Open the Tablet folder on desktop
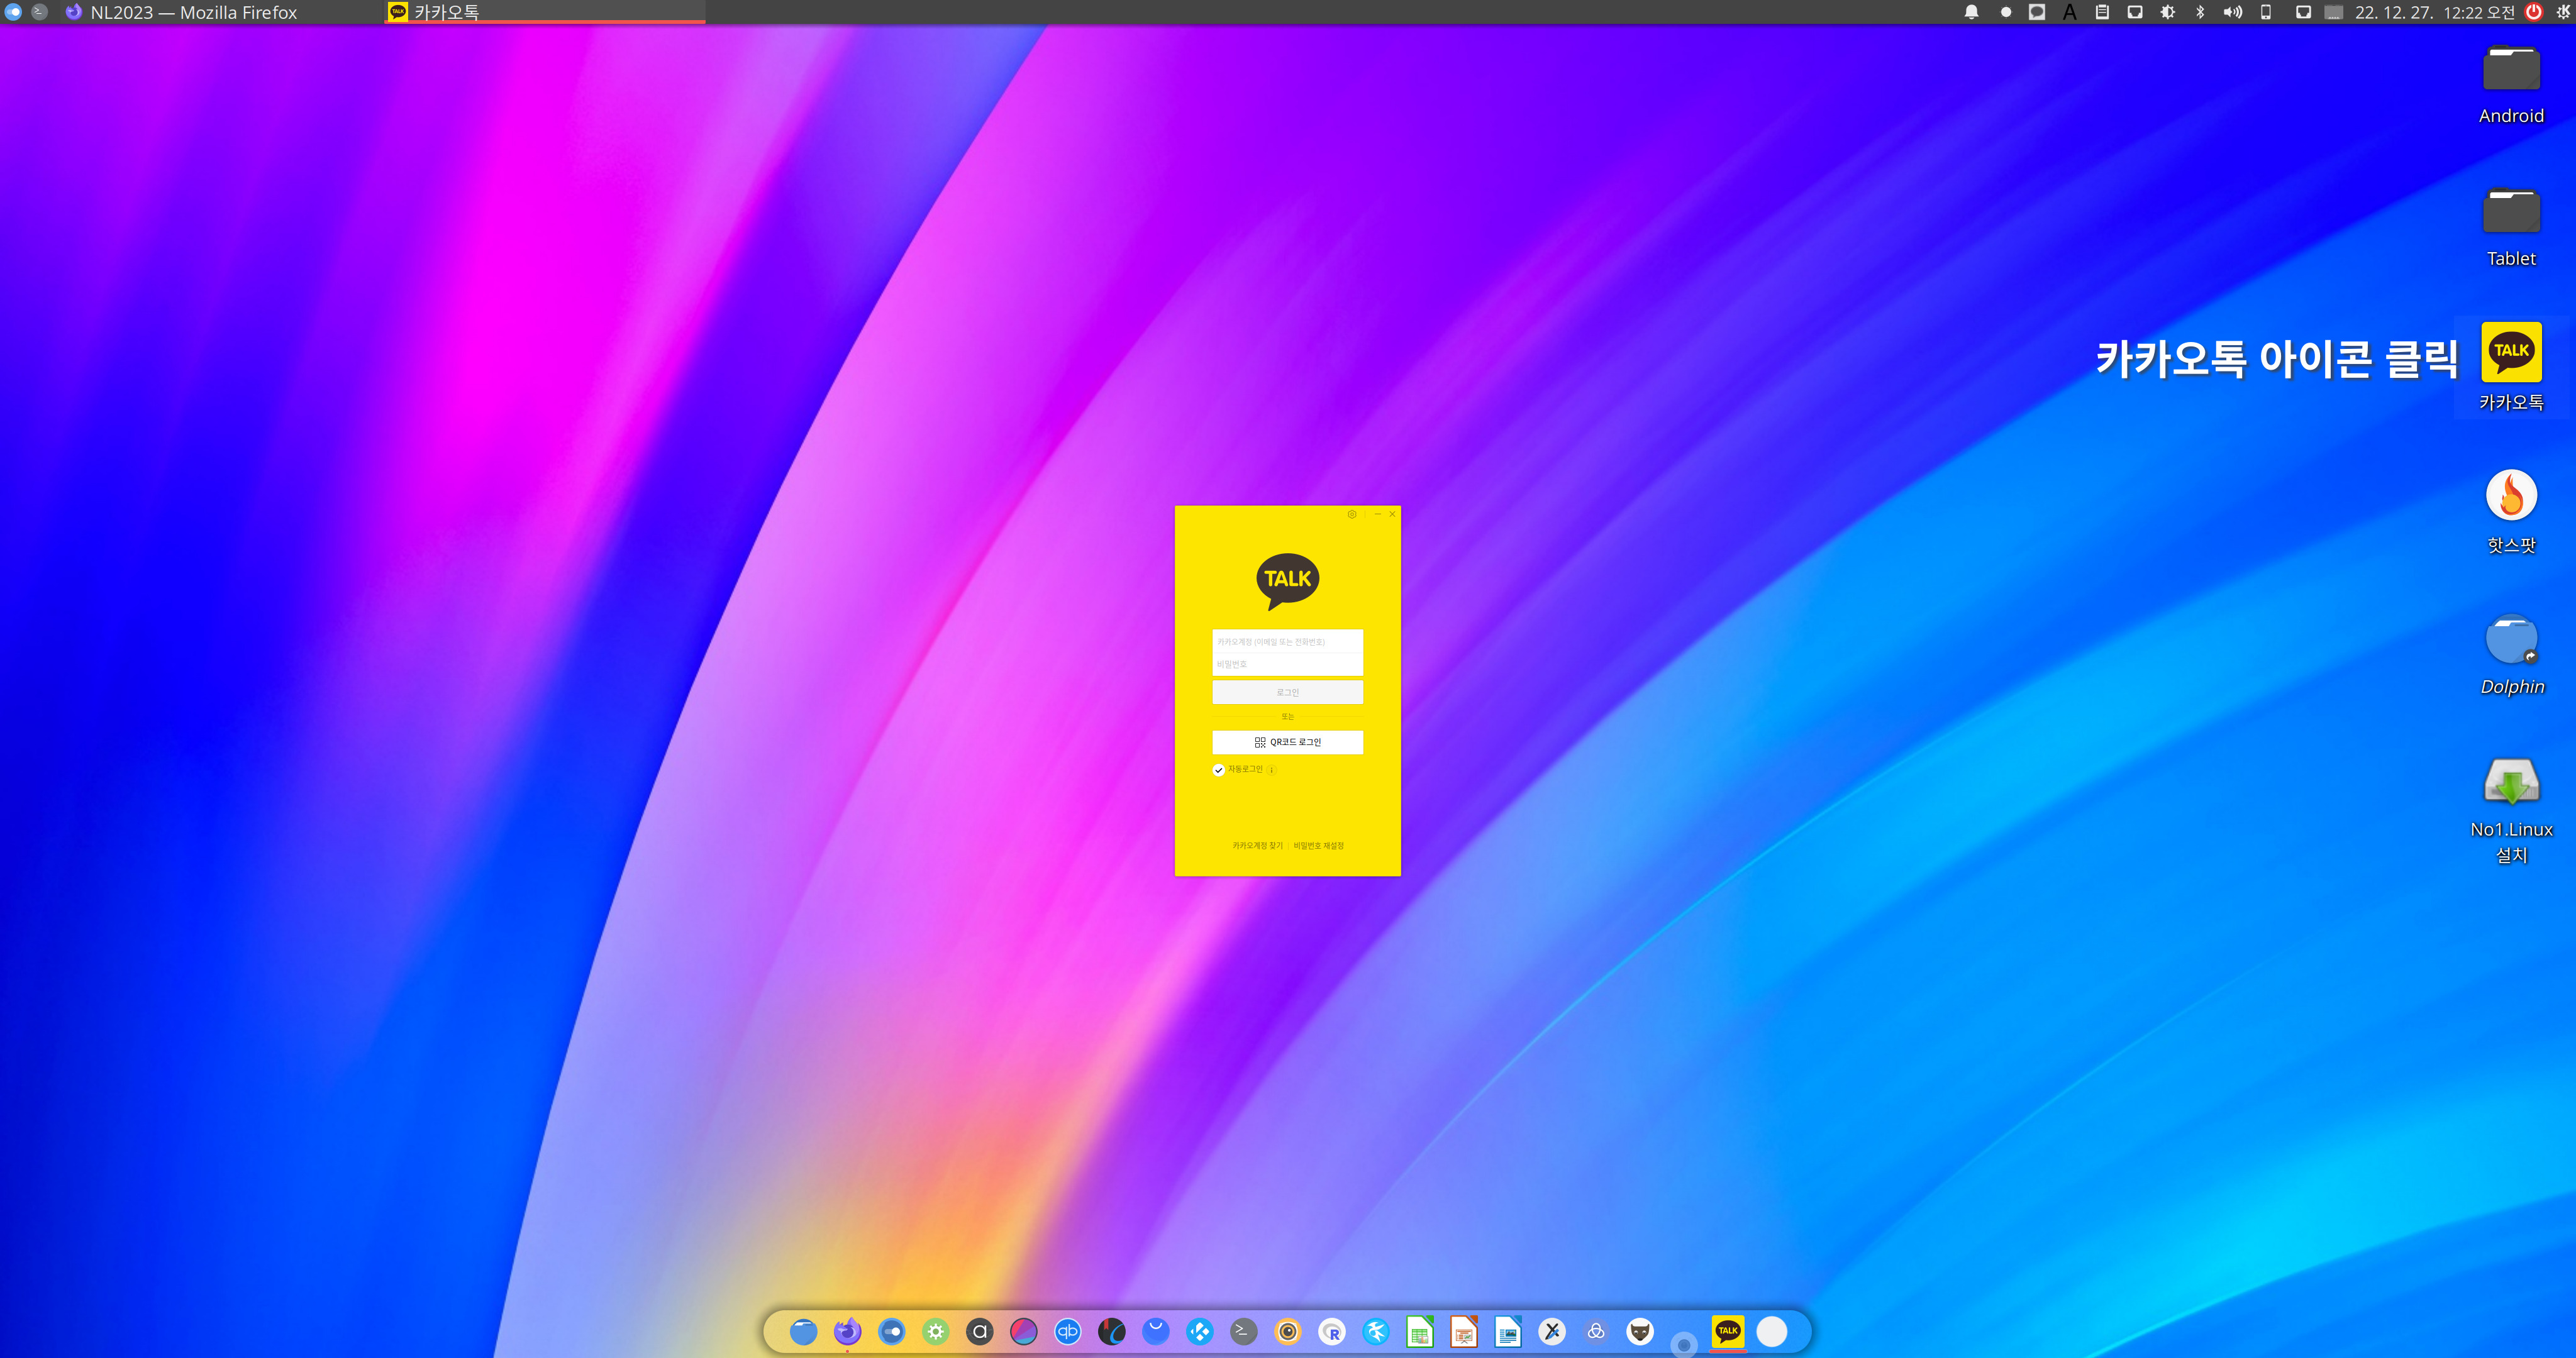The width and height of the screenshot is (2576, 1358). [x=2511, y=227]
